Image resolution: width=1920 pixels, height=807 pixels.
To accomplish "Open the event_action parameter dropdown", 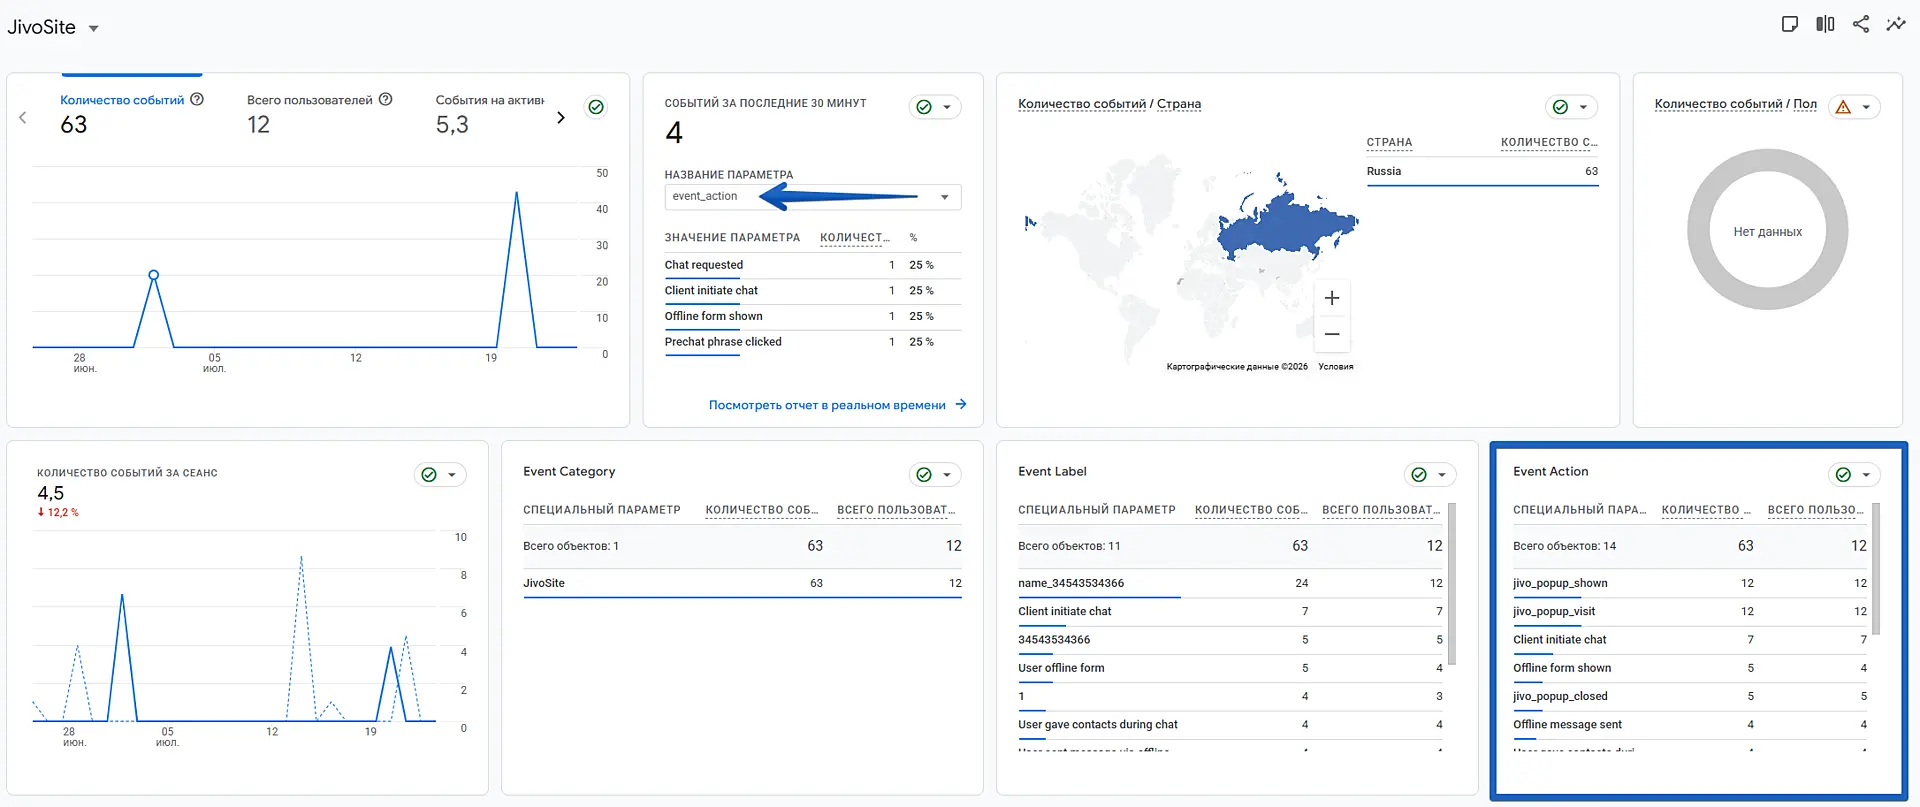I will tap(812, 197).
